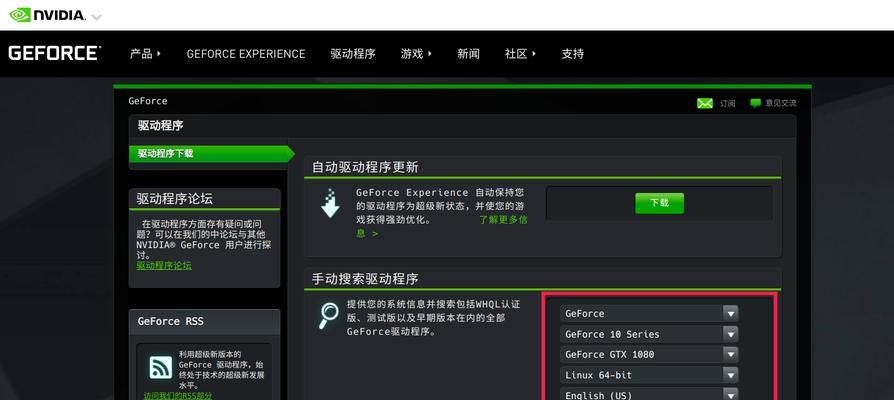Select the 驱动程序下载 sidebar tab
The height and width of the screenshot is (400, 894).
pyautogui.click(x=211, y=153)
